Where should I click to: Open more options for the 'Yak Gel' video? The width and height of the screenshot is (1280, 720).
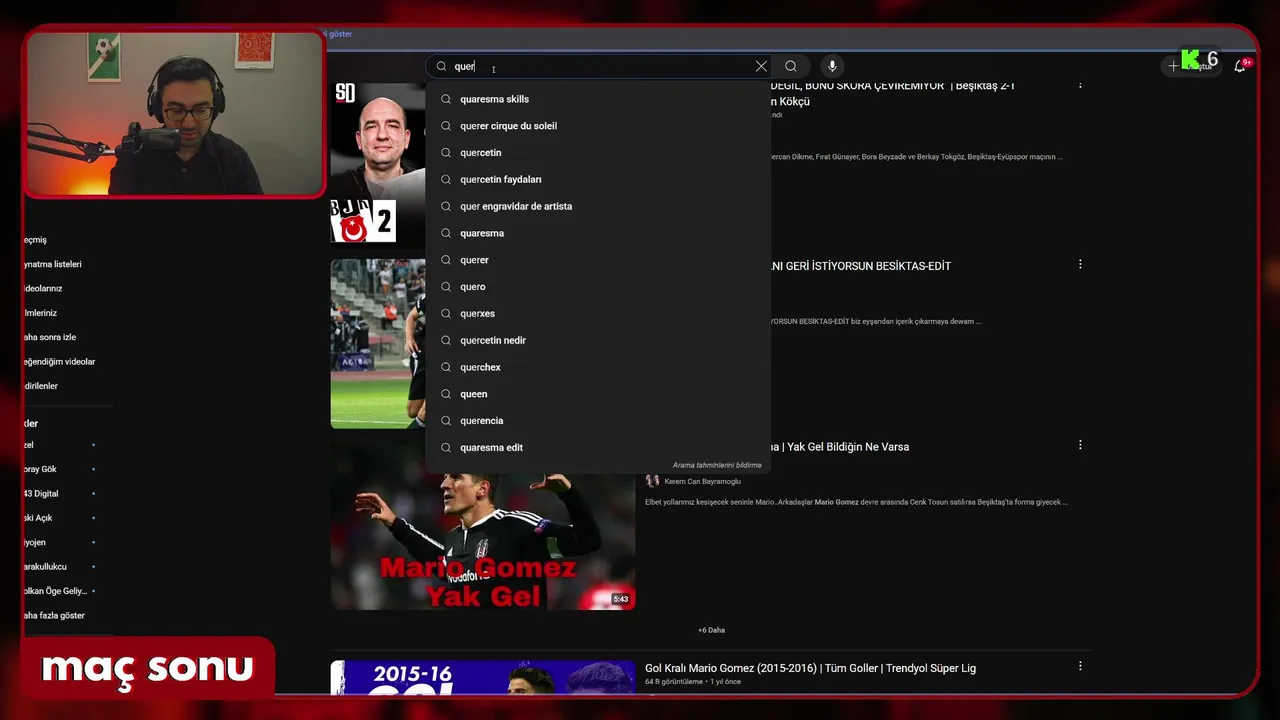click(x=1080, y=445)
